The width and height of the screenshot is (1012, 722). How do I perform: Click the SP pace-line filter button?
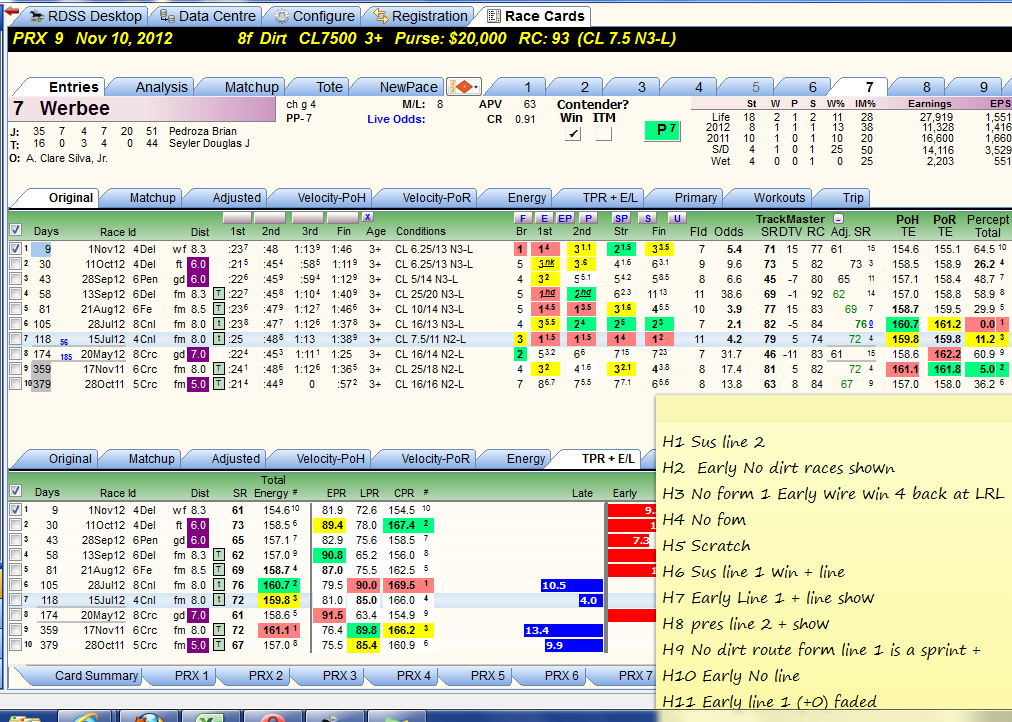coord(621,218)
